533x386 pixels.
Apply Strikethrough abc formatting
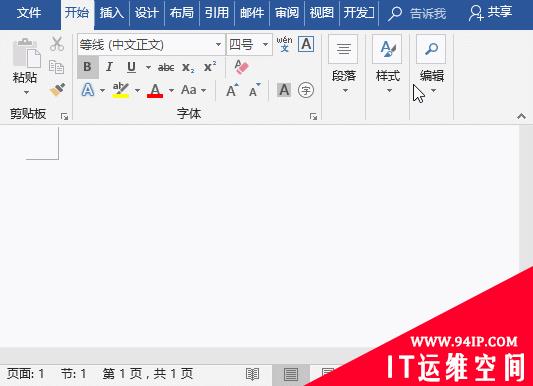click(x=166, y=67)
